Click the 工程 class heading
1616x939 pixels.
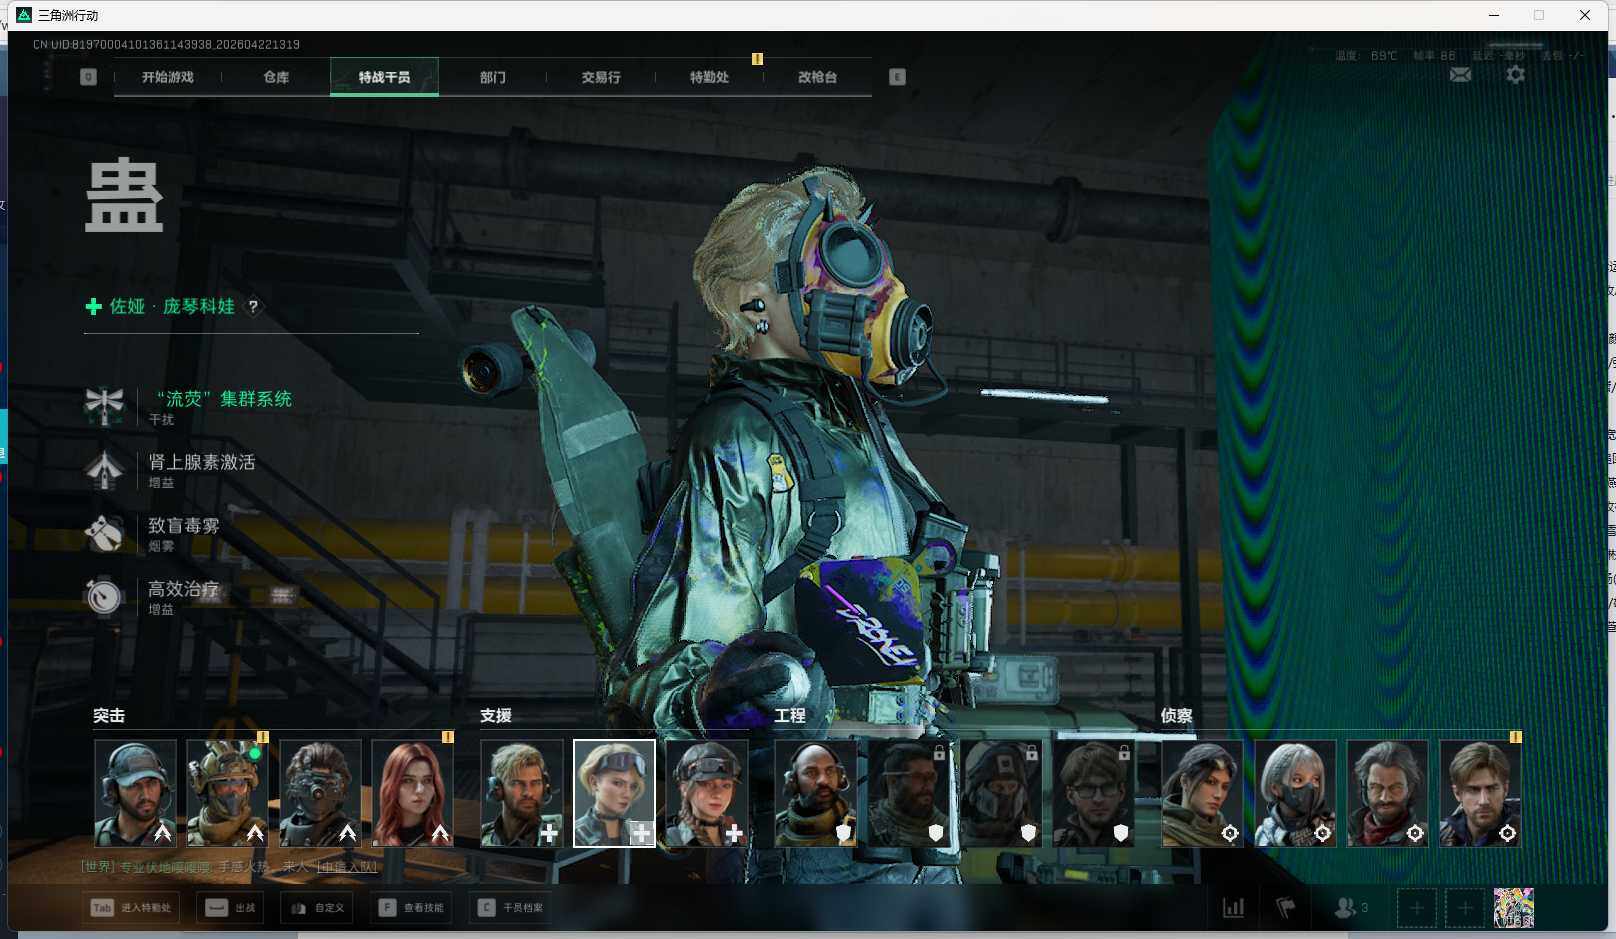click(790, 716)
